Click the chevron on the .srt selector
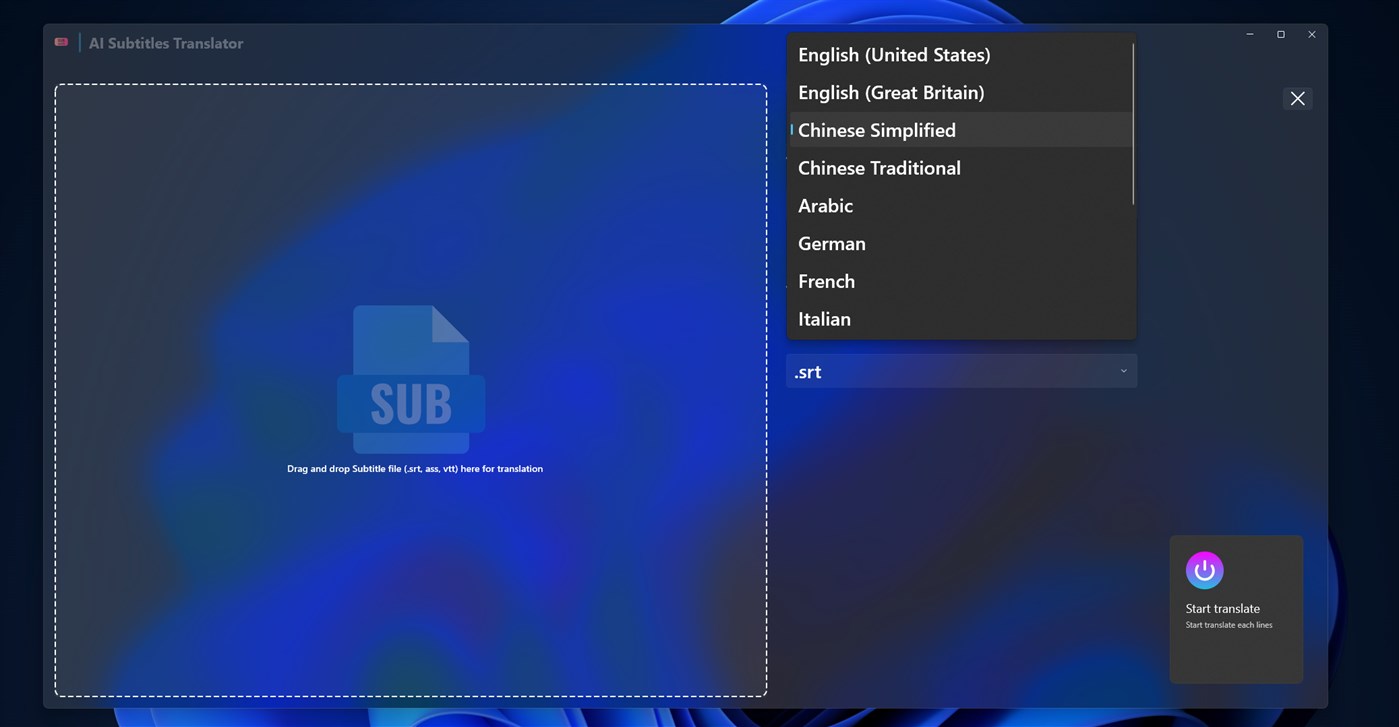The width and height of the screenshot is (1399, 727). [x=1122, y=370]
